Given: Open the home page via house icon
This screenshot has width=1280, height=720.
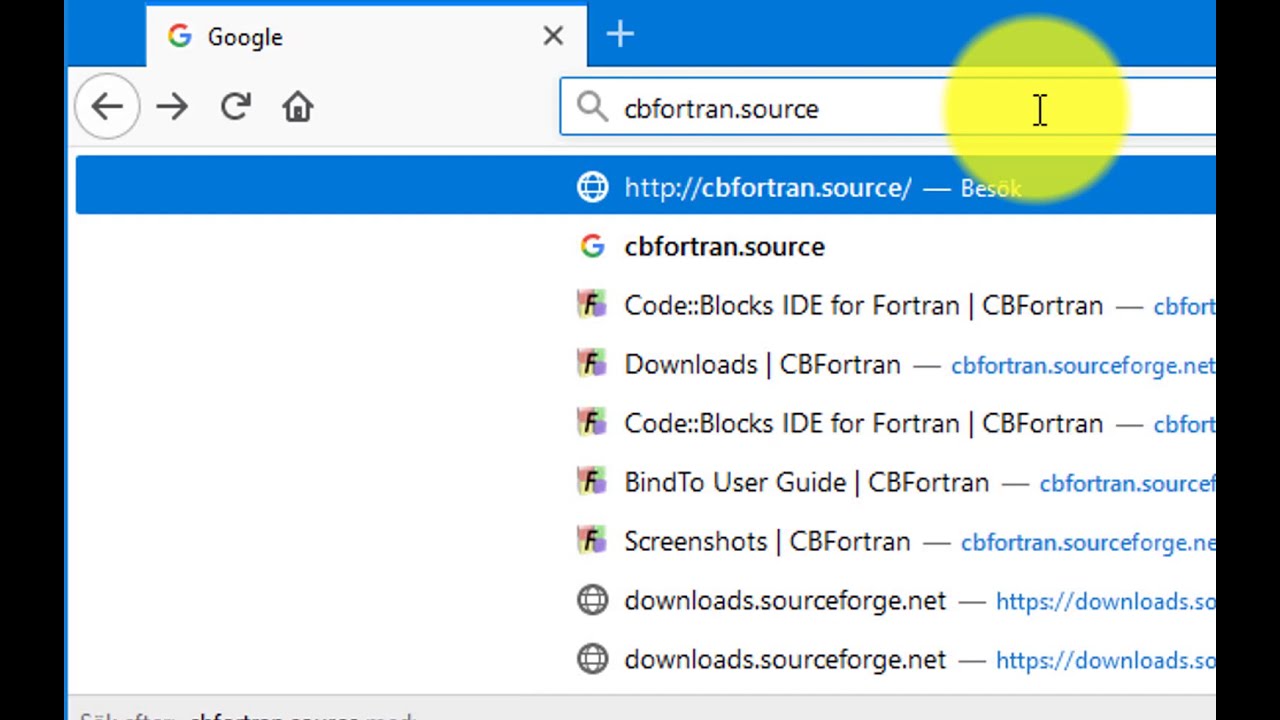Looking at the screenshot, I should tap(298, 107).
